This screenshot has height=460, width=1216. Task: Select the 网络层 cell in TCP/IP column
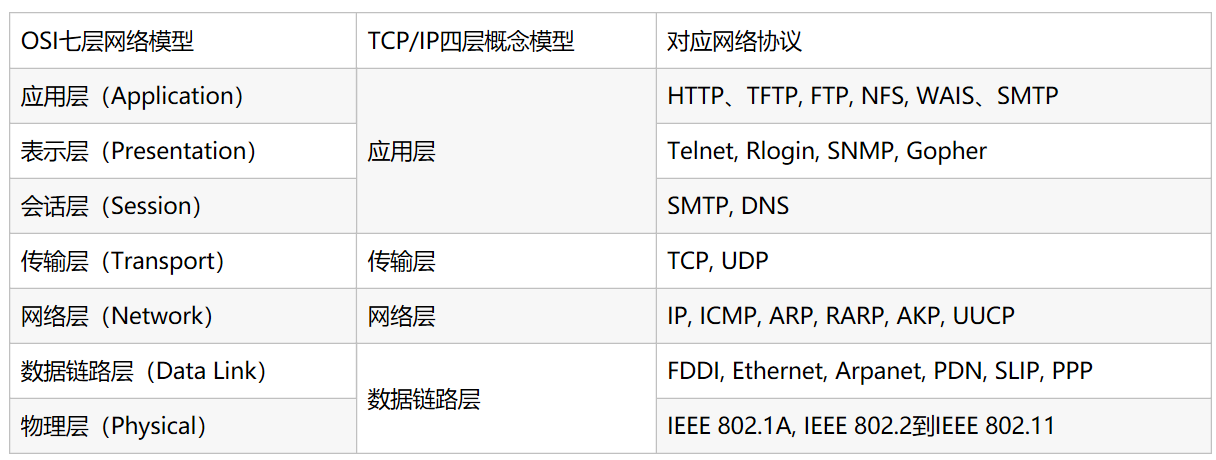[506, 316]
